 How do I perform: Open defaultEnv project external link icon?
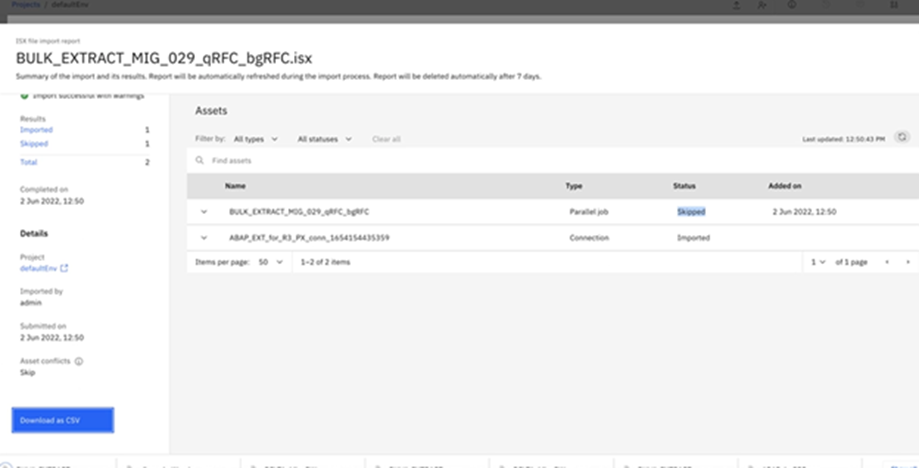(x=65, y=268)
